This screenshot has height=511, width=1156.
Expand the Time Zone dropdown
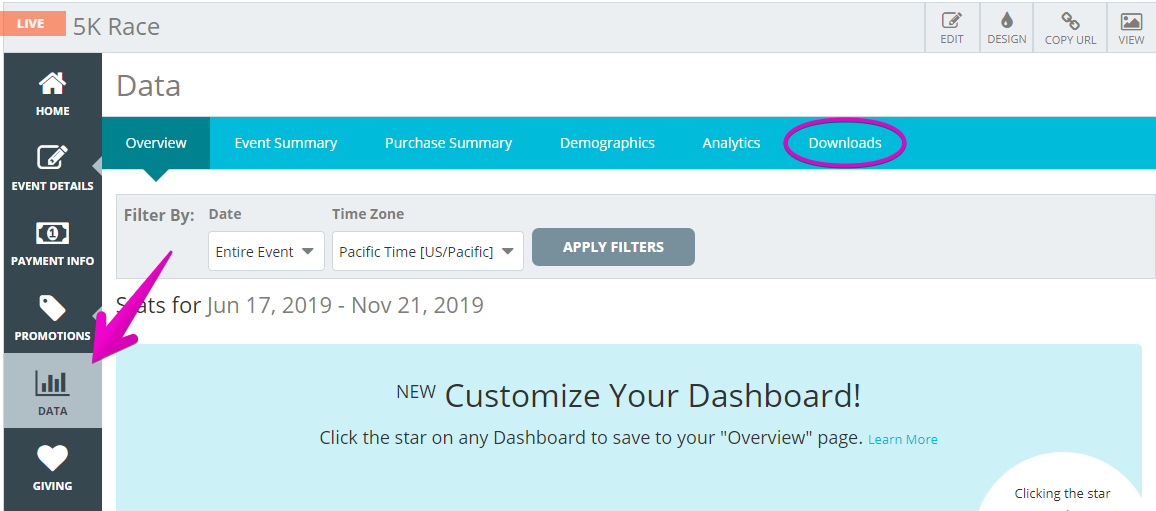coord(428,251)
